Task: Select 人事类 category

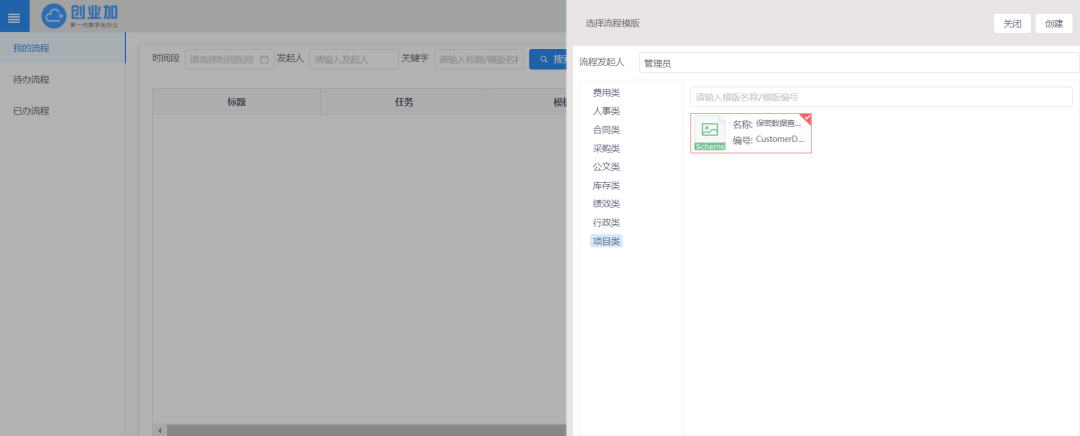Action: (606, 111)
